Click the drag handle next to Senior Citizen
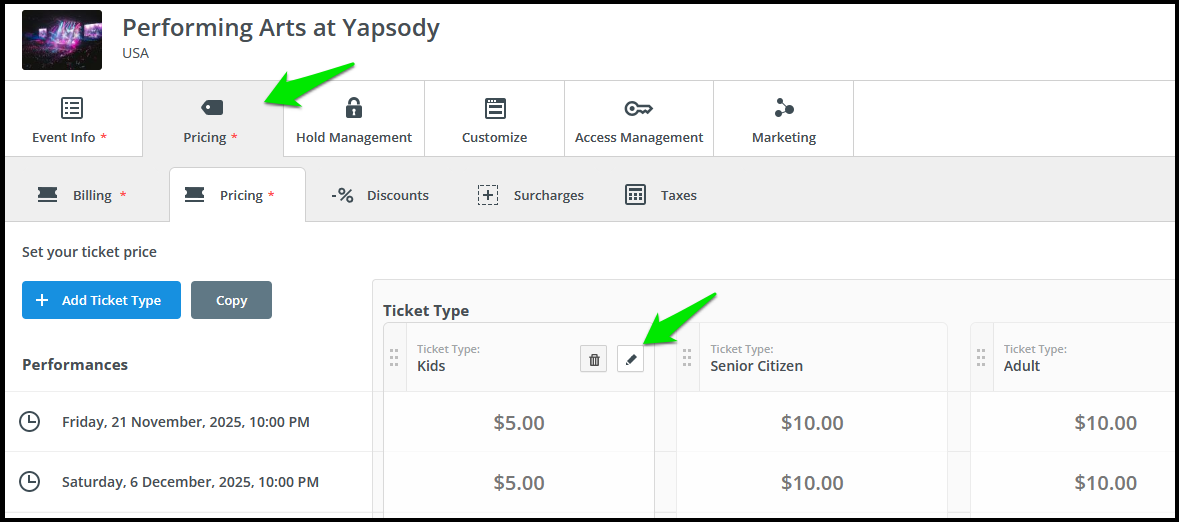The height and width of the screenshot is (522, 1179). pyautogui.click(x=686, y=357)
